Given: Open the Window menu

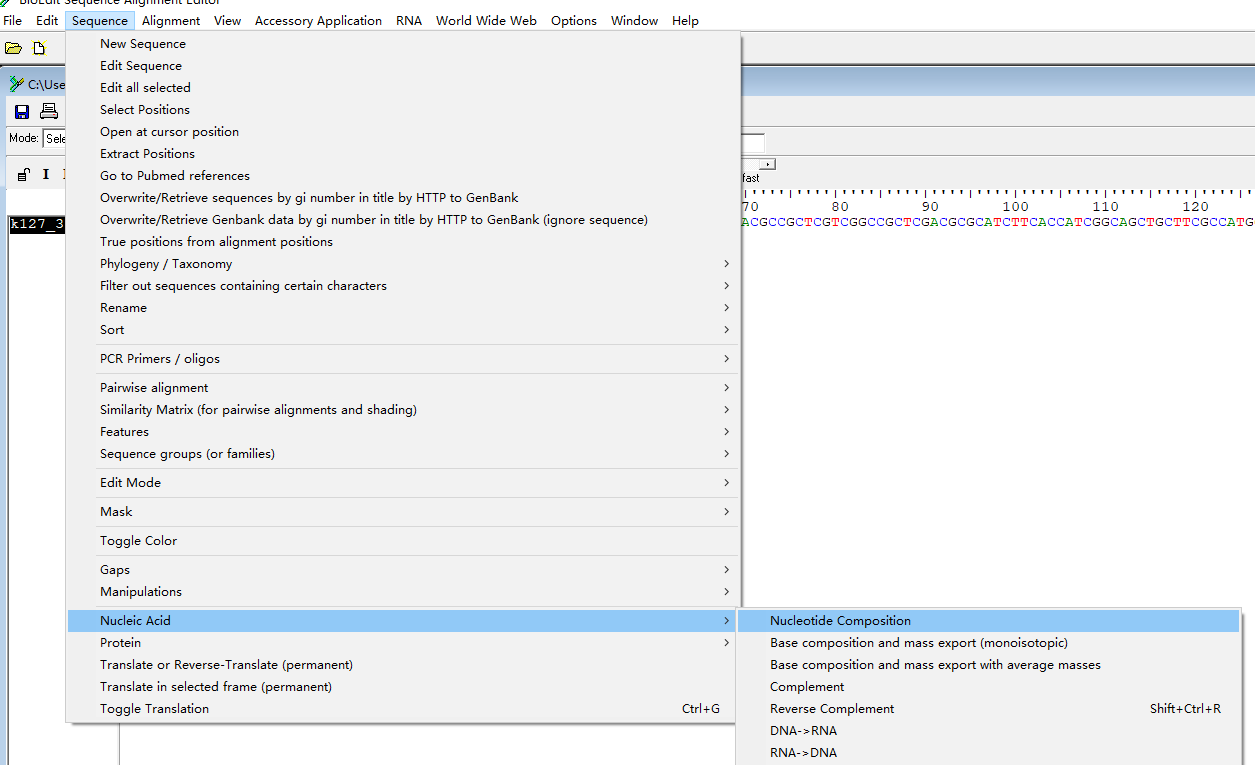Looking at the screenshot, I should click(x=634, y=20).
